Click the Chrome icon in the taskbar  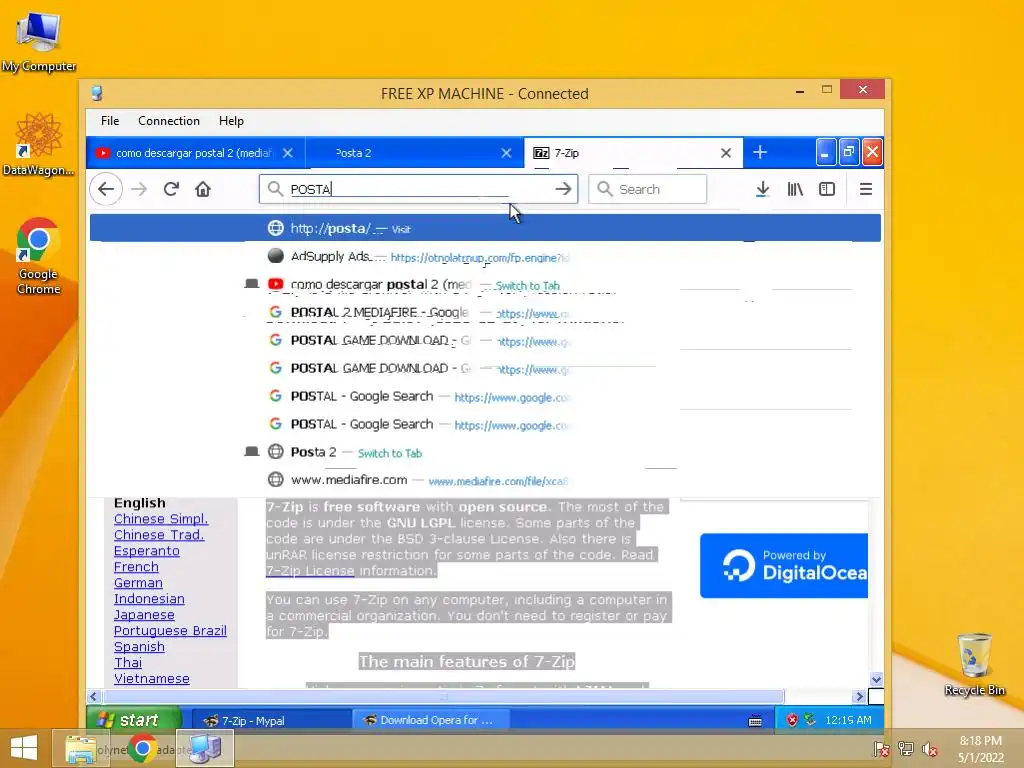142,748
